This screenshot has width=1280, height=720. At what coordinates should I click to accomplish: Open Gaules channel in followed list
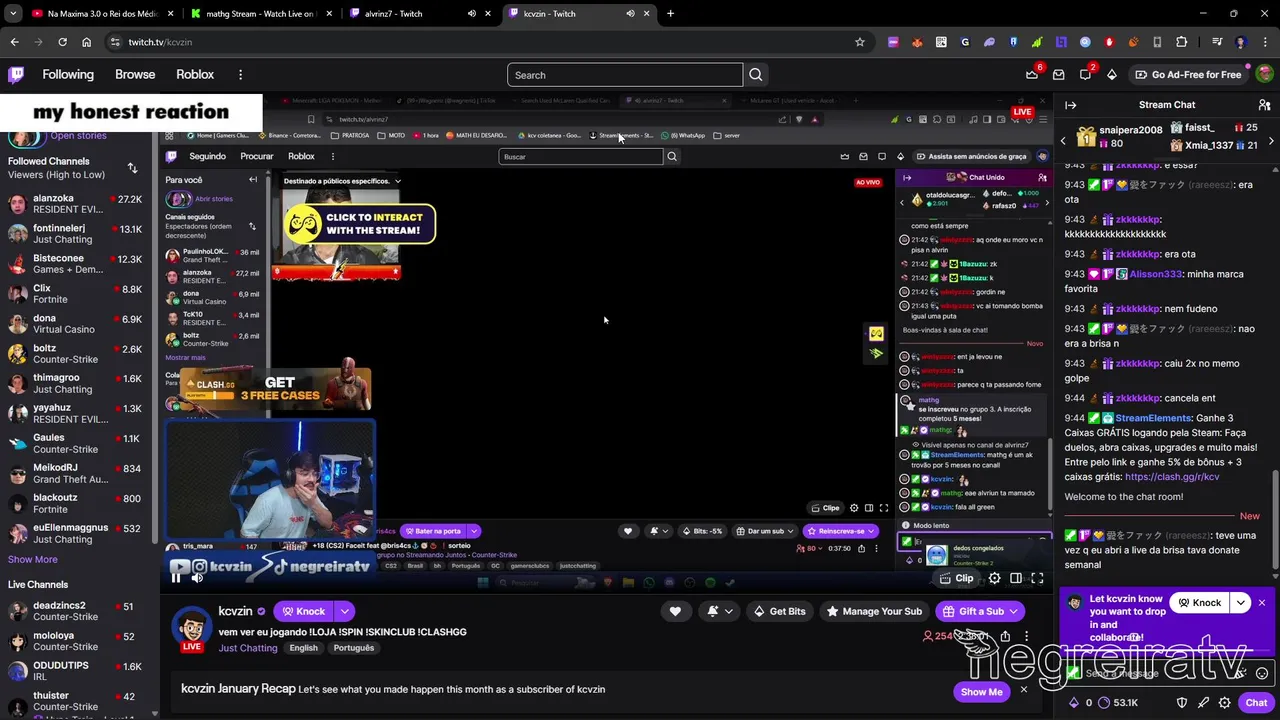(79, 443)
